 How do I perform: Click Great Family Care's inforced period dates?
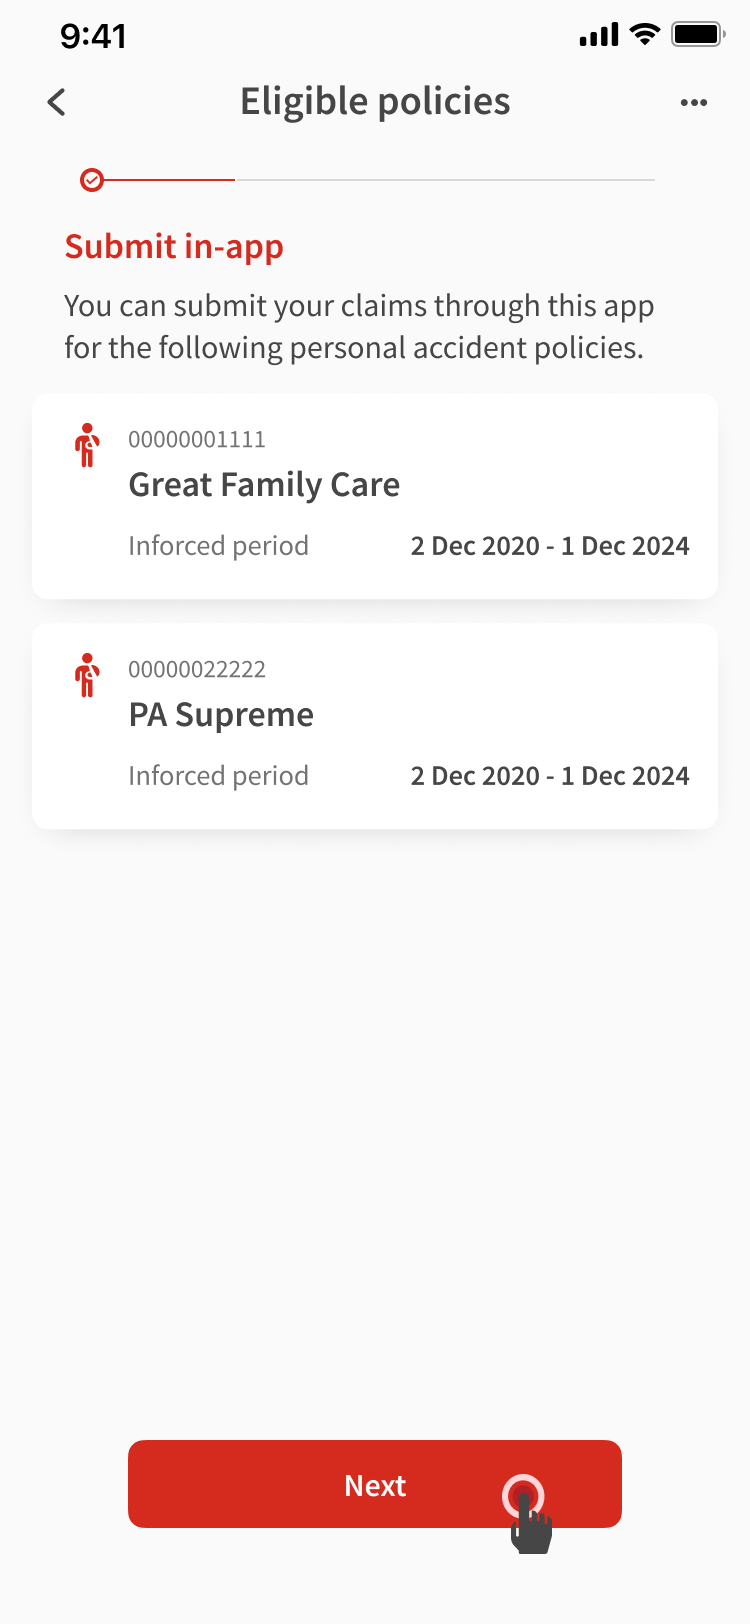tap(550, 546)
